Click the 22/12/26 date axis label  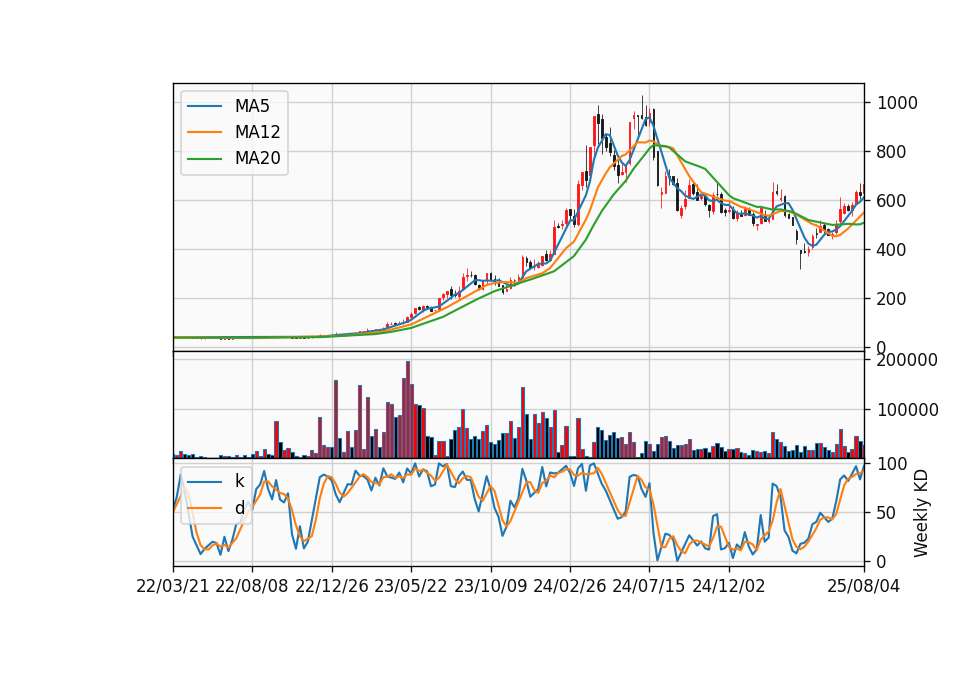(x=332, y=586)
